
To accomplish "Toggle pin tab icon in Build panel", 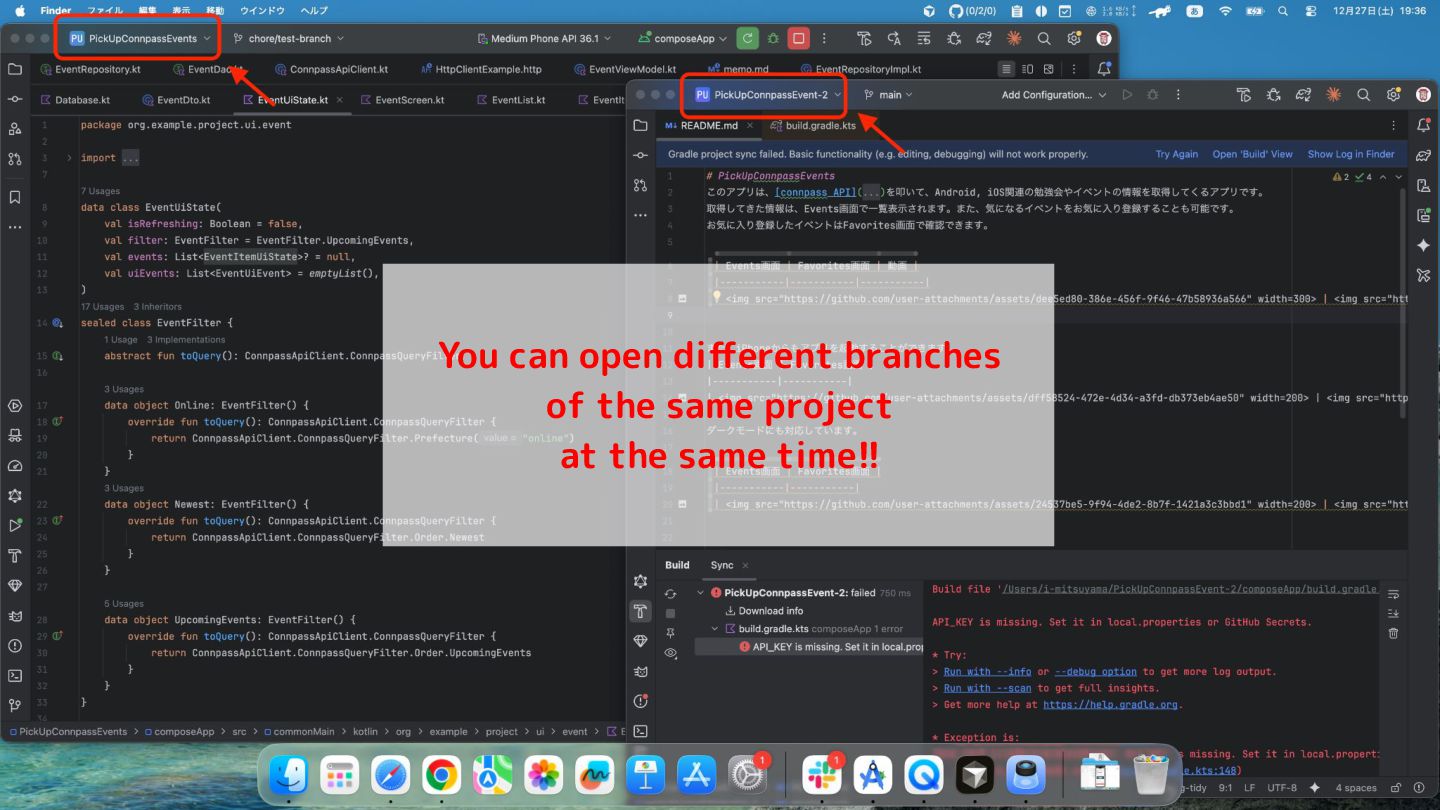I will click(x=670, y=633).
